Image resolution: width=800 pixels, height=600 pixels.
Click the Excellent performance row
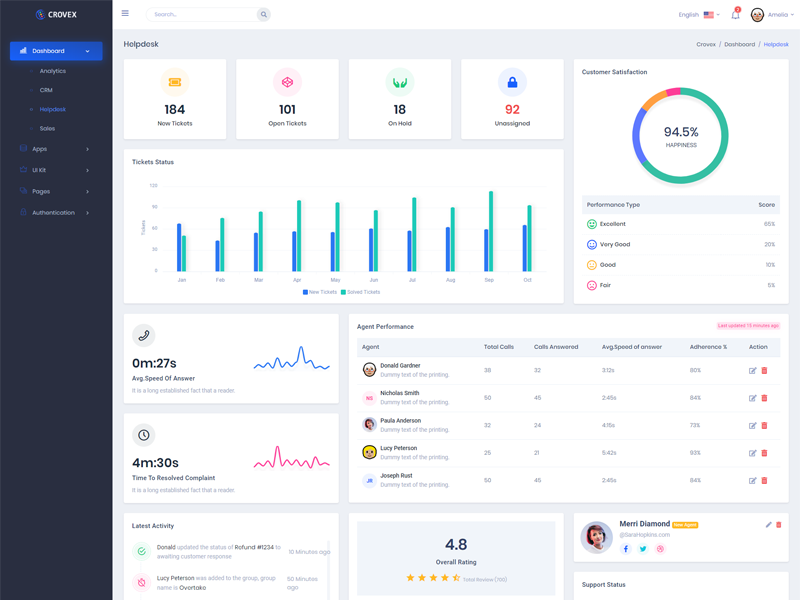coord(681,224)
